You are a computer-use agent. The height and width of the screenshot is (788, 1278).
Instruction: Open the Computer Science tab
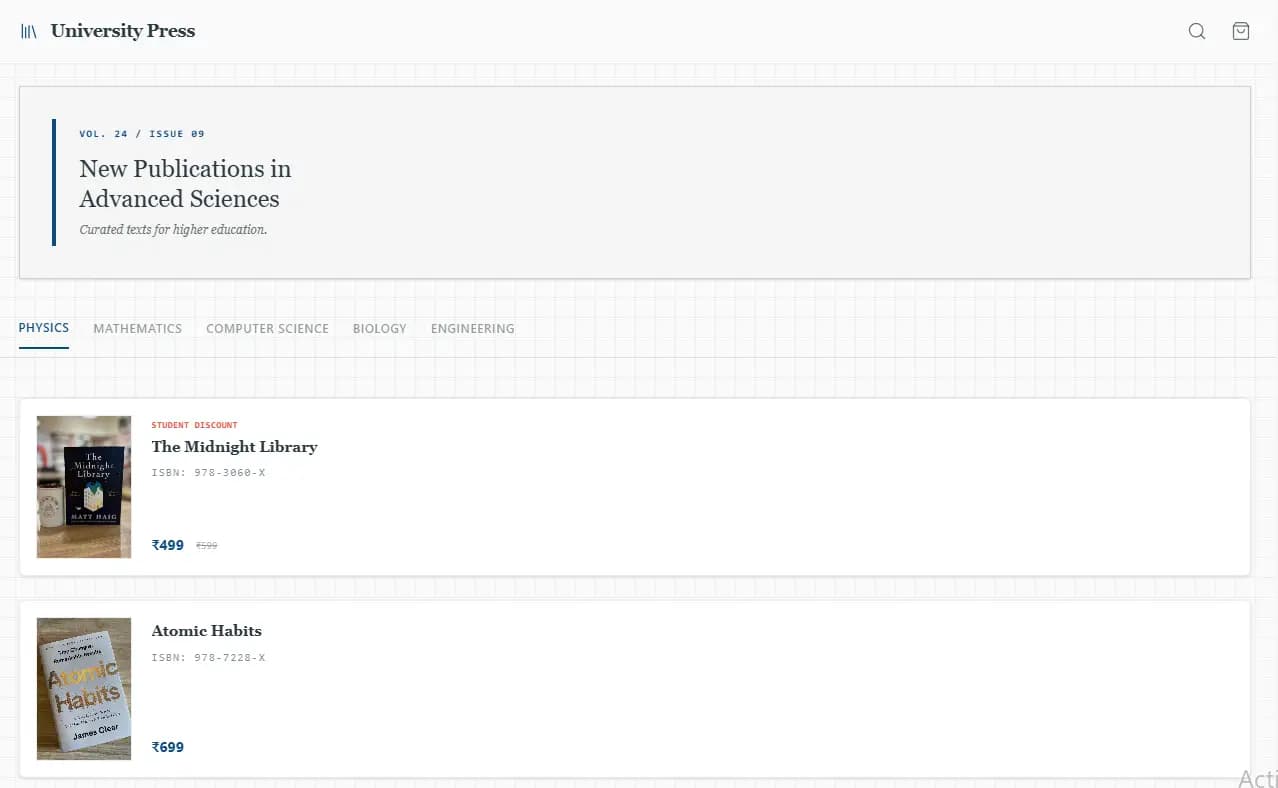[267, 328]
